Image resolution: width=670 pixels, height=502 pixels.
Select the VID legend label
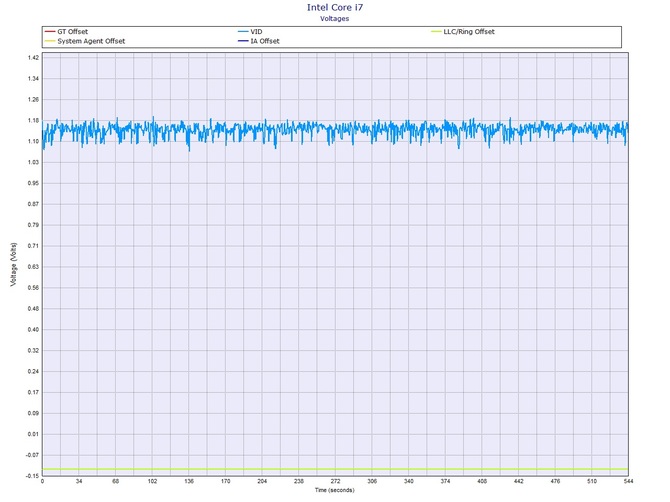[x=255, y=32]
